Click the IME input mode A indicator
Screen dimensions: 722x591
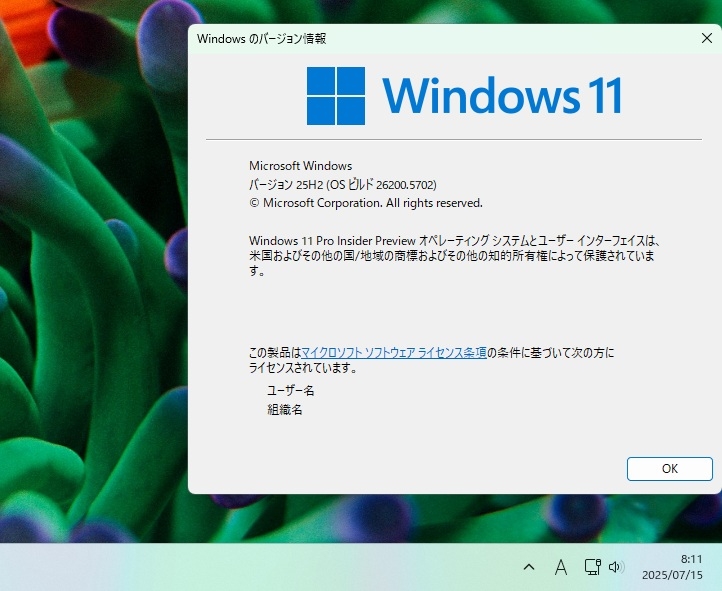560,567
